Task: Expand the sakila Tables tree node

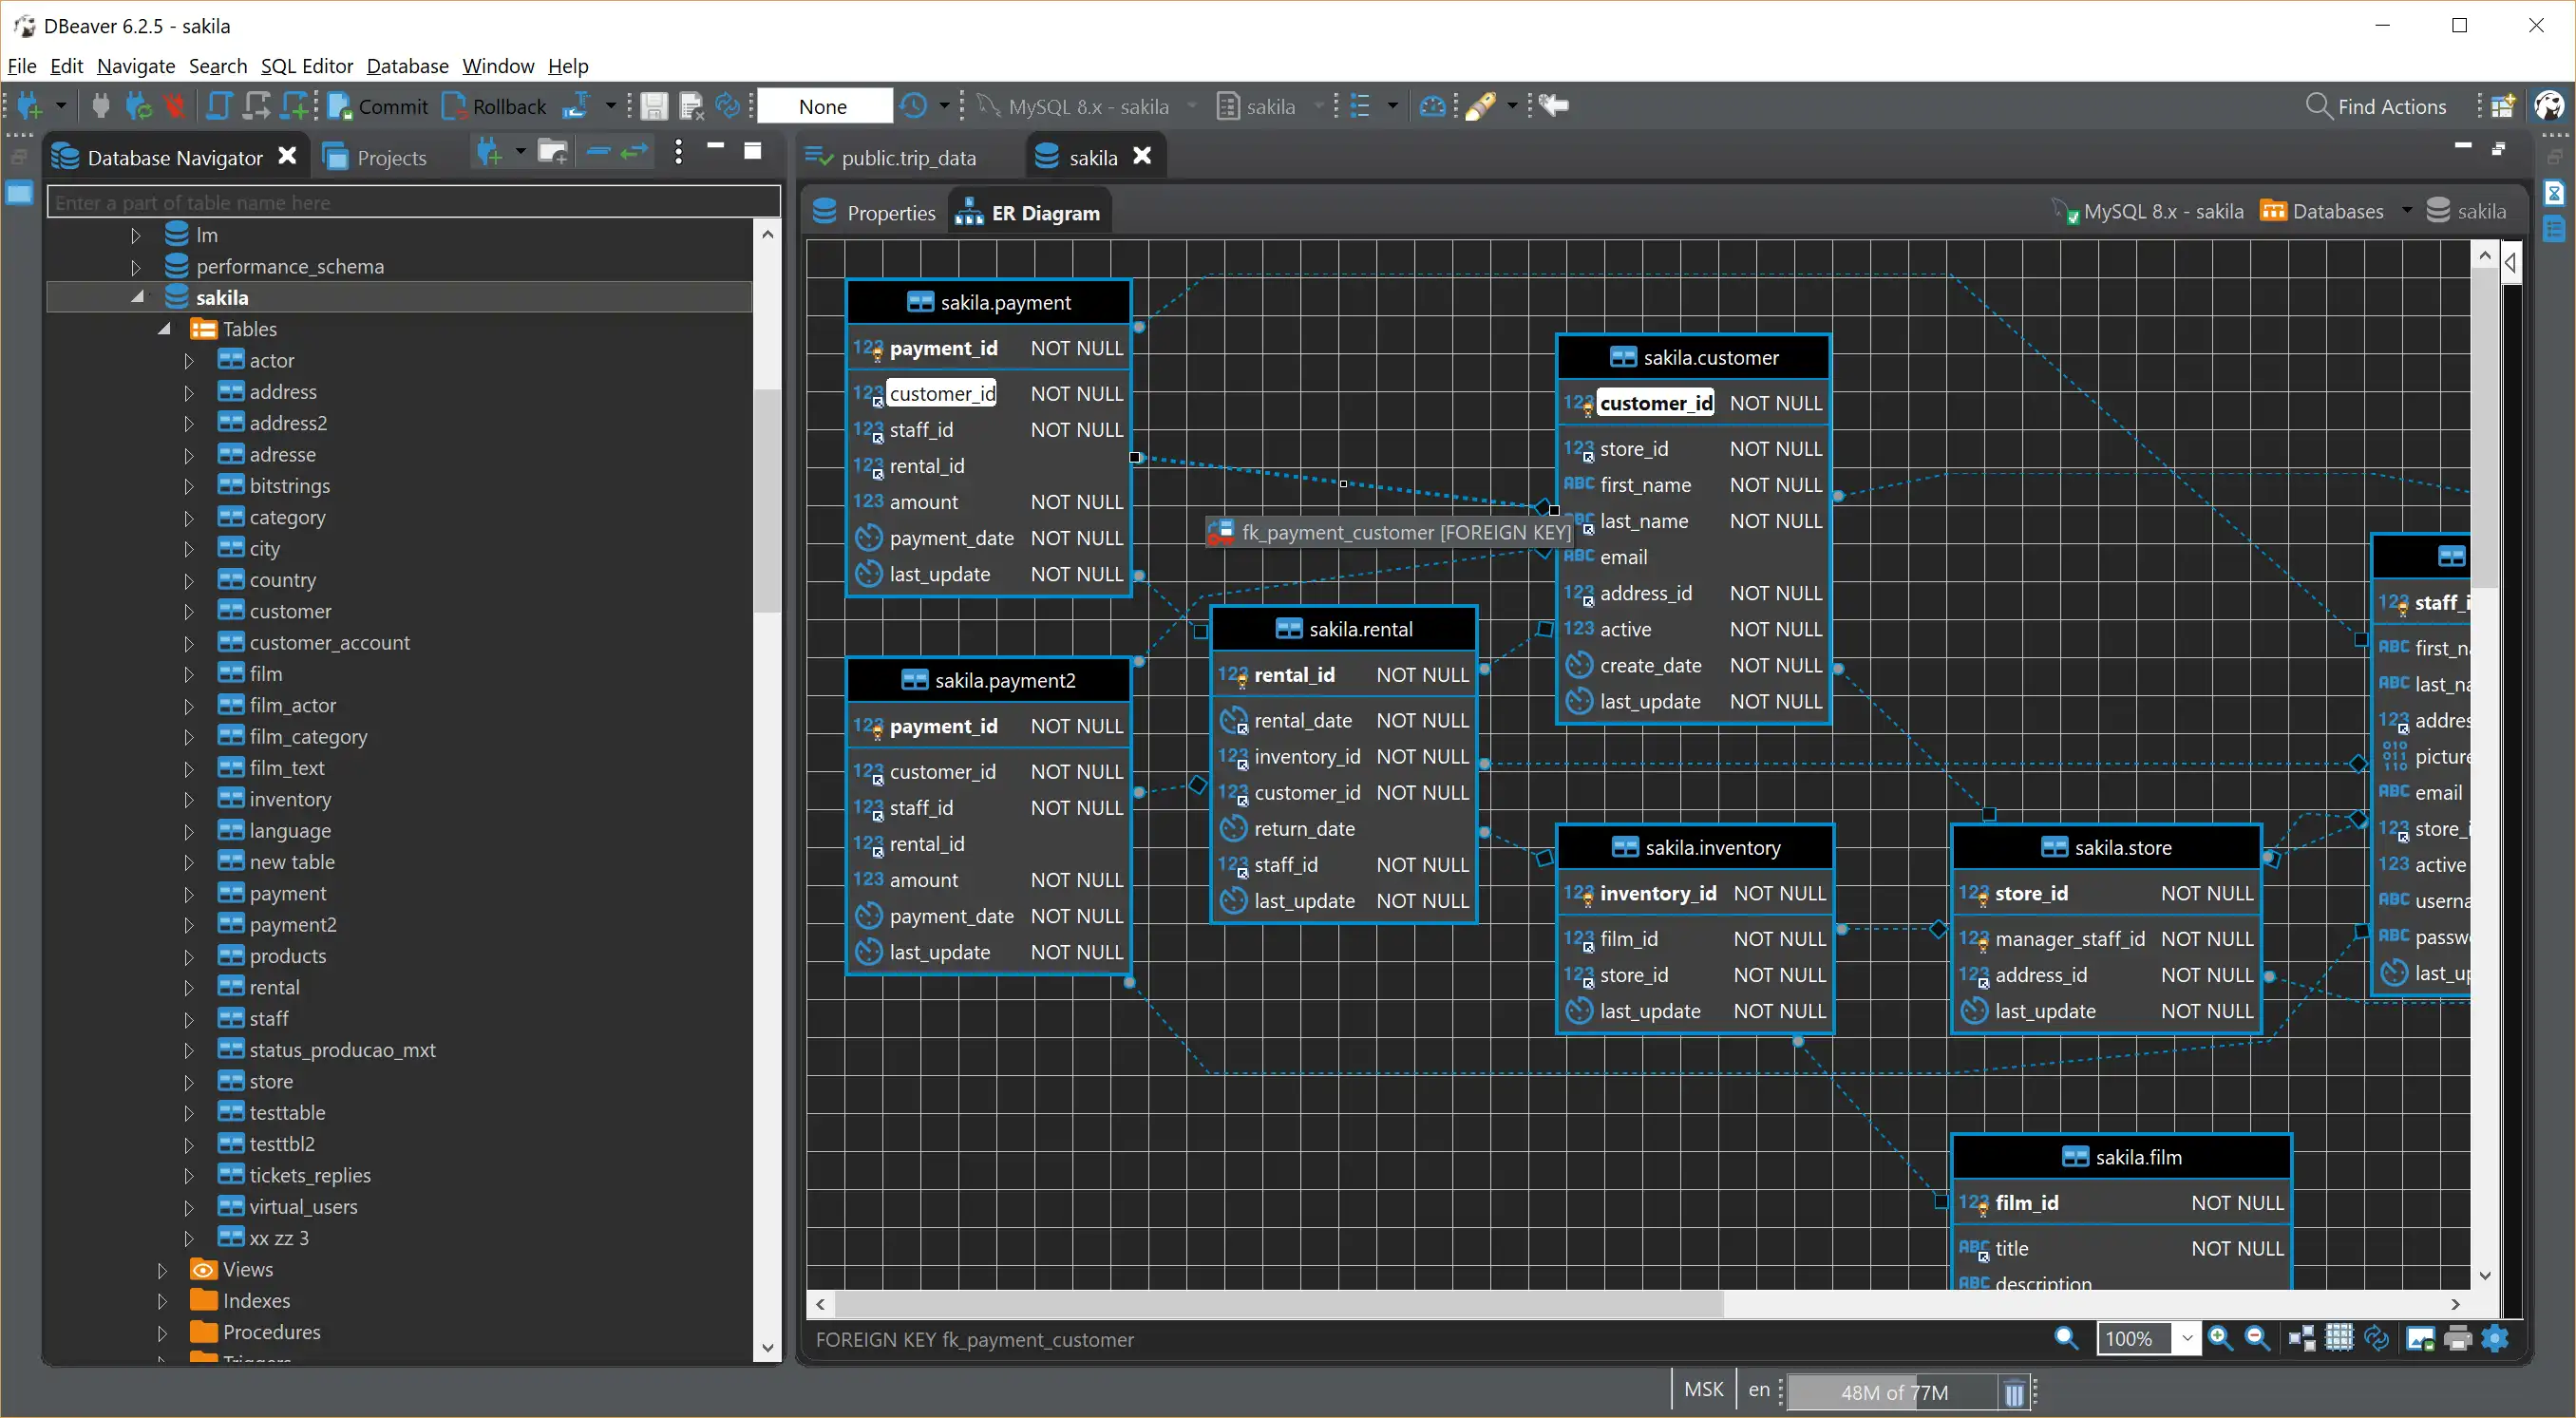Action: pos(159,329)
